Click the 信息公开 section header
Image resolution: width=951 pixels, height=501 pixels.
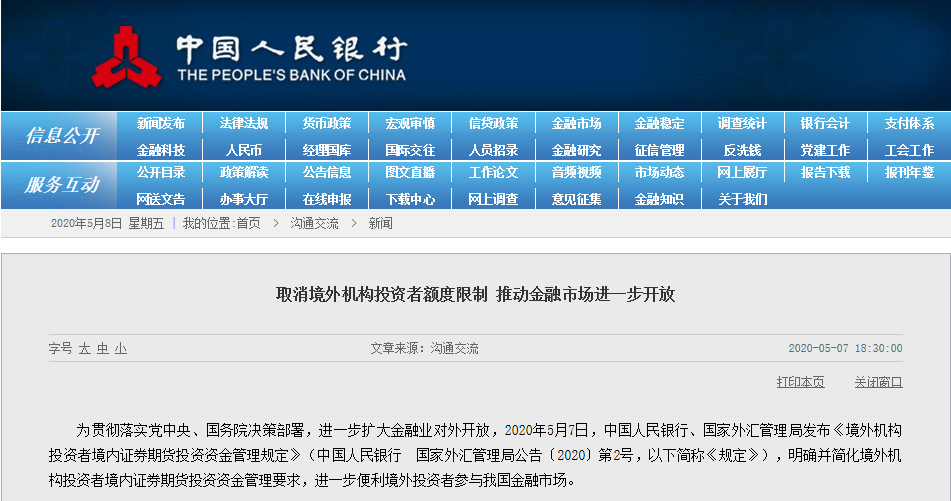[62, 136]
